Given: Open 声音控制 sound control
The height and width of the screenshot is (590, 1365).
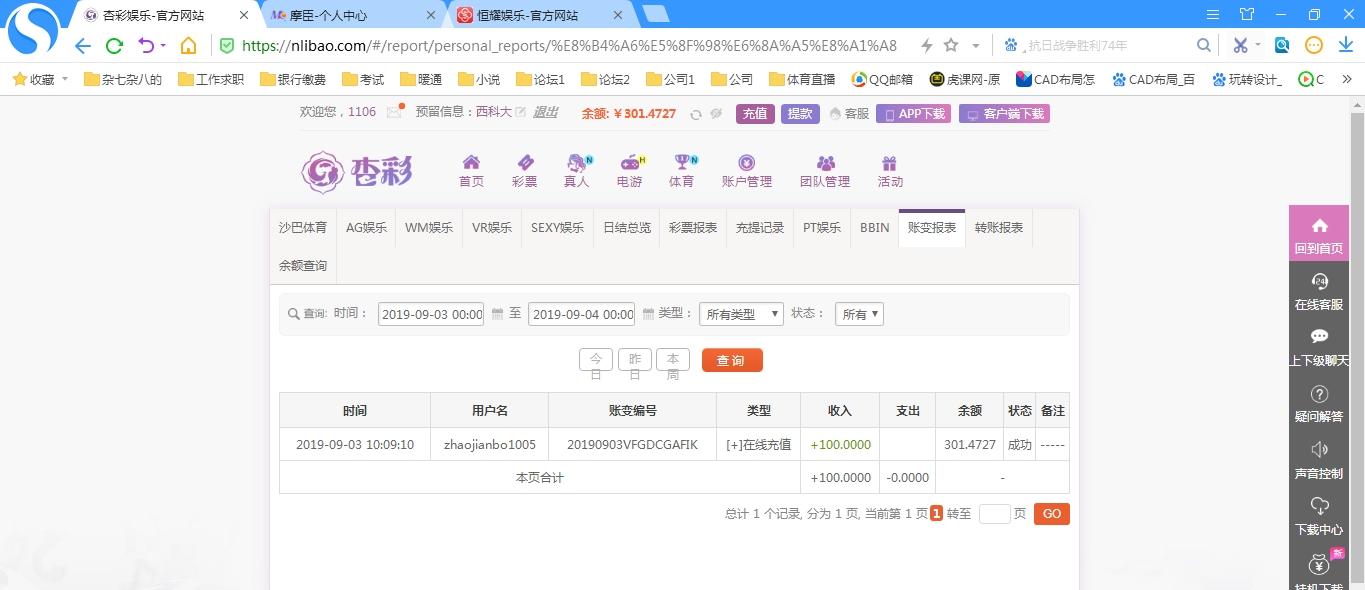Looking at the screenshot, I should 1318,460.
